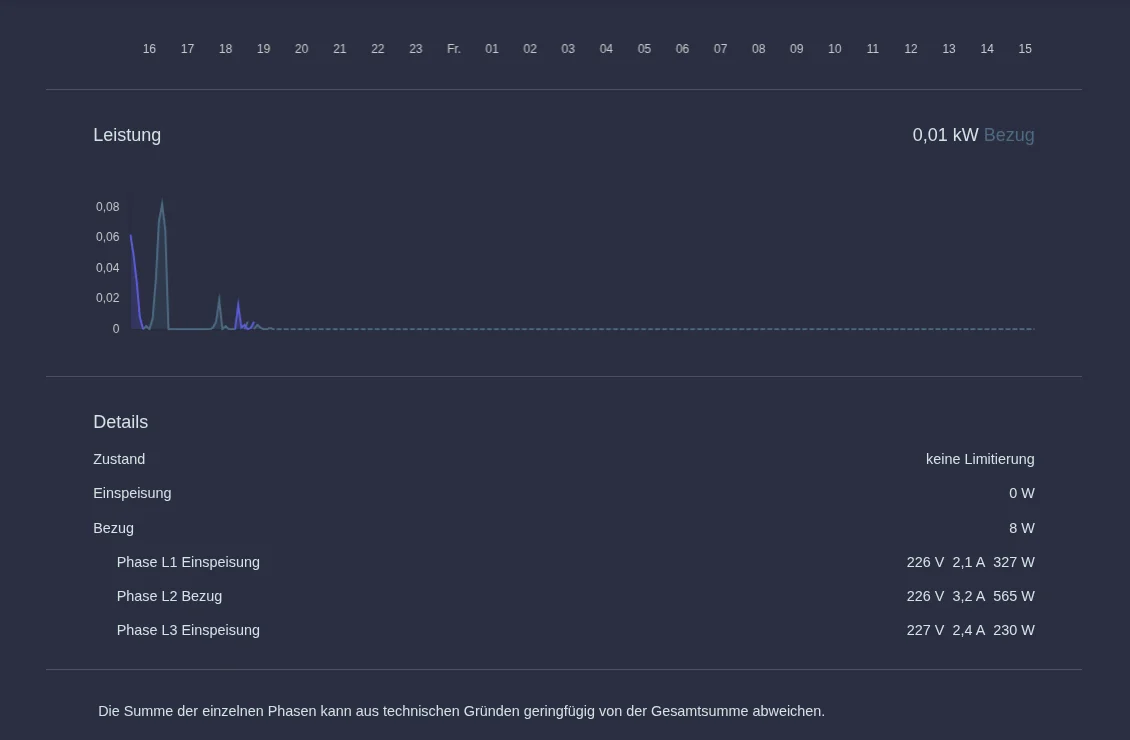Click the Bezug label beside 0,01 kW
1130x740 pixels.
(x=1009, y=135)
